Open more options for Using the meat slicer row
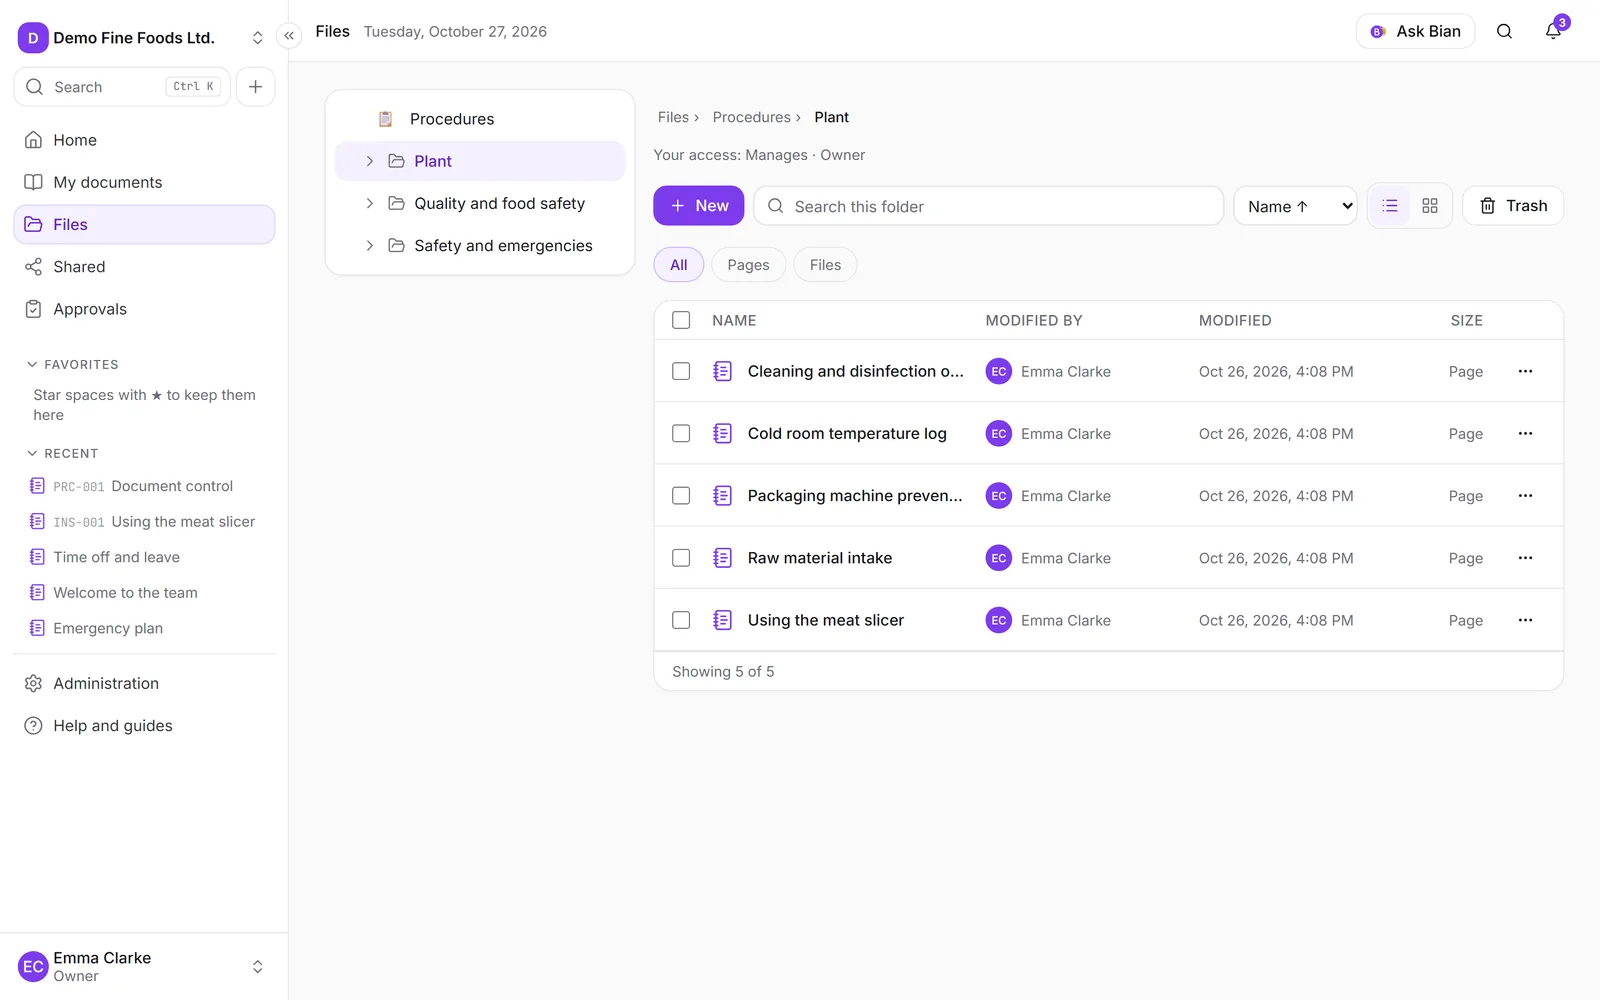The image size is (1600, 1000). pos(1525,620)
